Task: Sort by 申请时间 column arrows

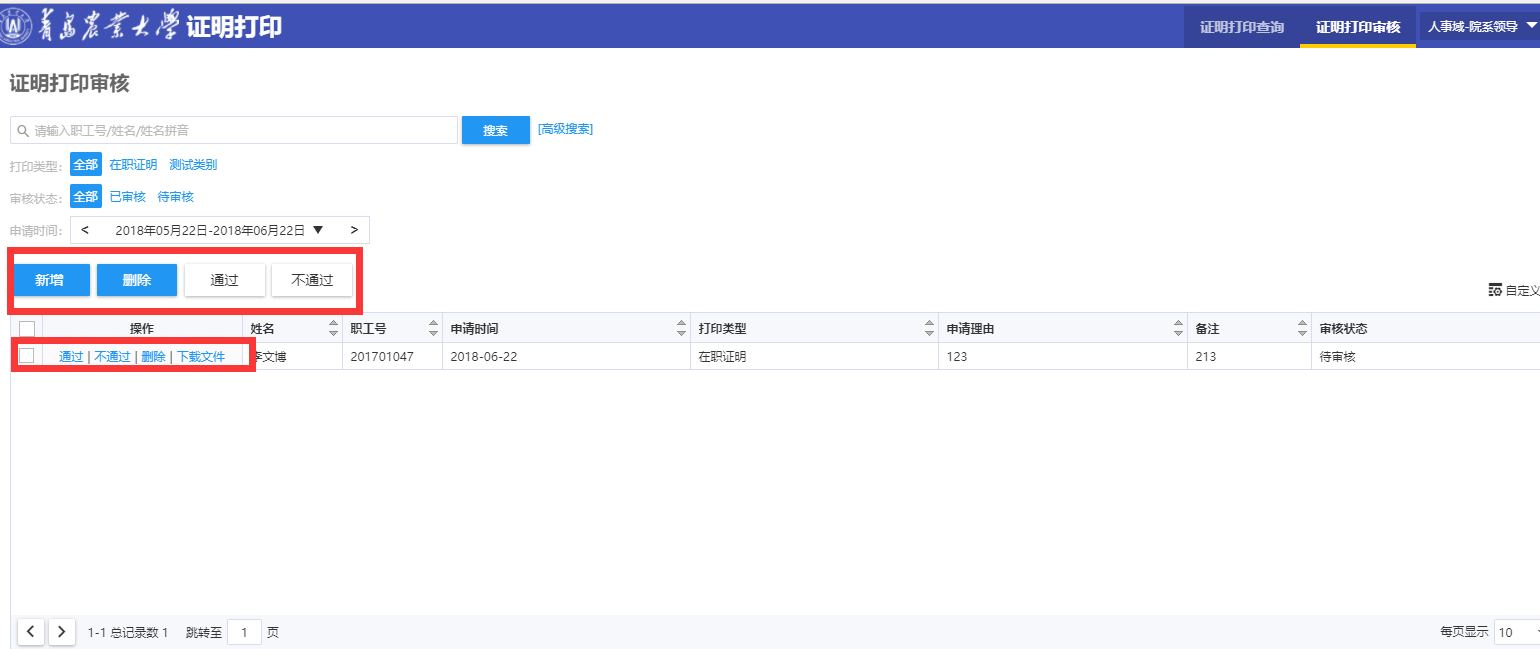Action: pyautogui.click(x=681, y=328)
